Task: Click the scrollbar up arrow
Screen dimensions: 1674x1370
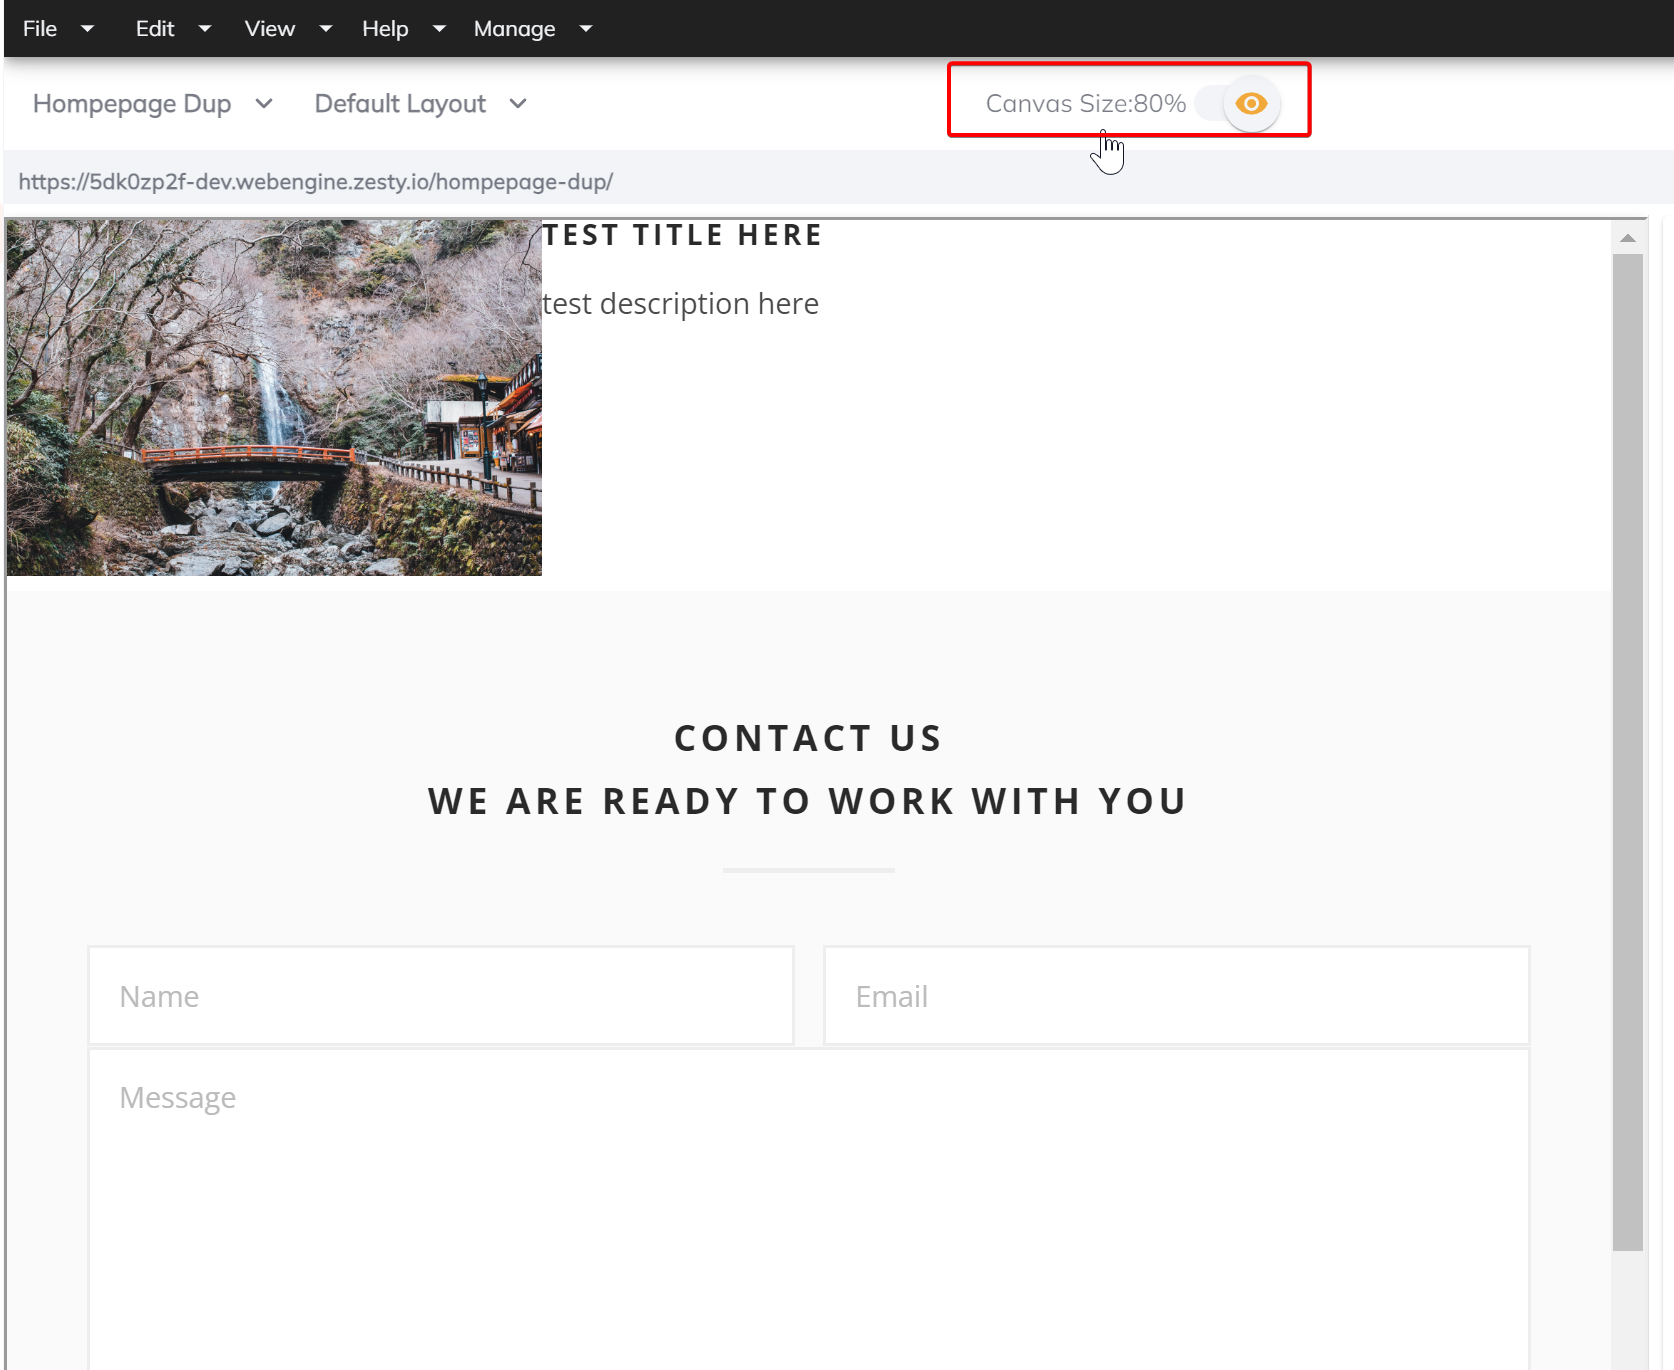Action: pos(1628,238)
